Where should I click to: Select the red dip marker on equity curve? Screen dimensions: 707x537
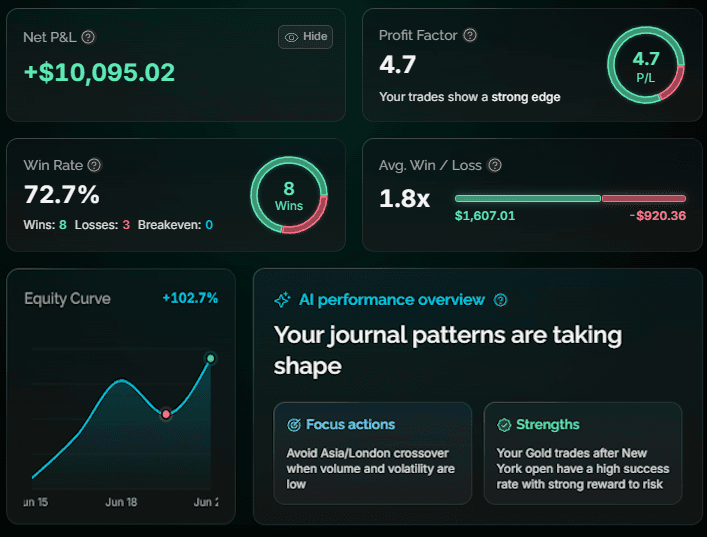(x=166, y=414)
